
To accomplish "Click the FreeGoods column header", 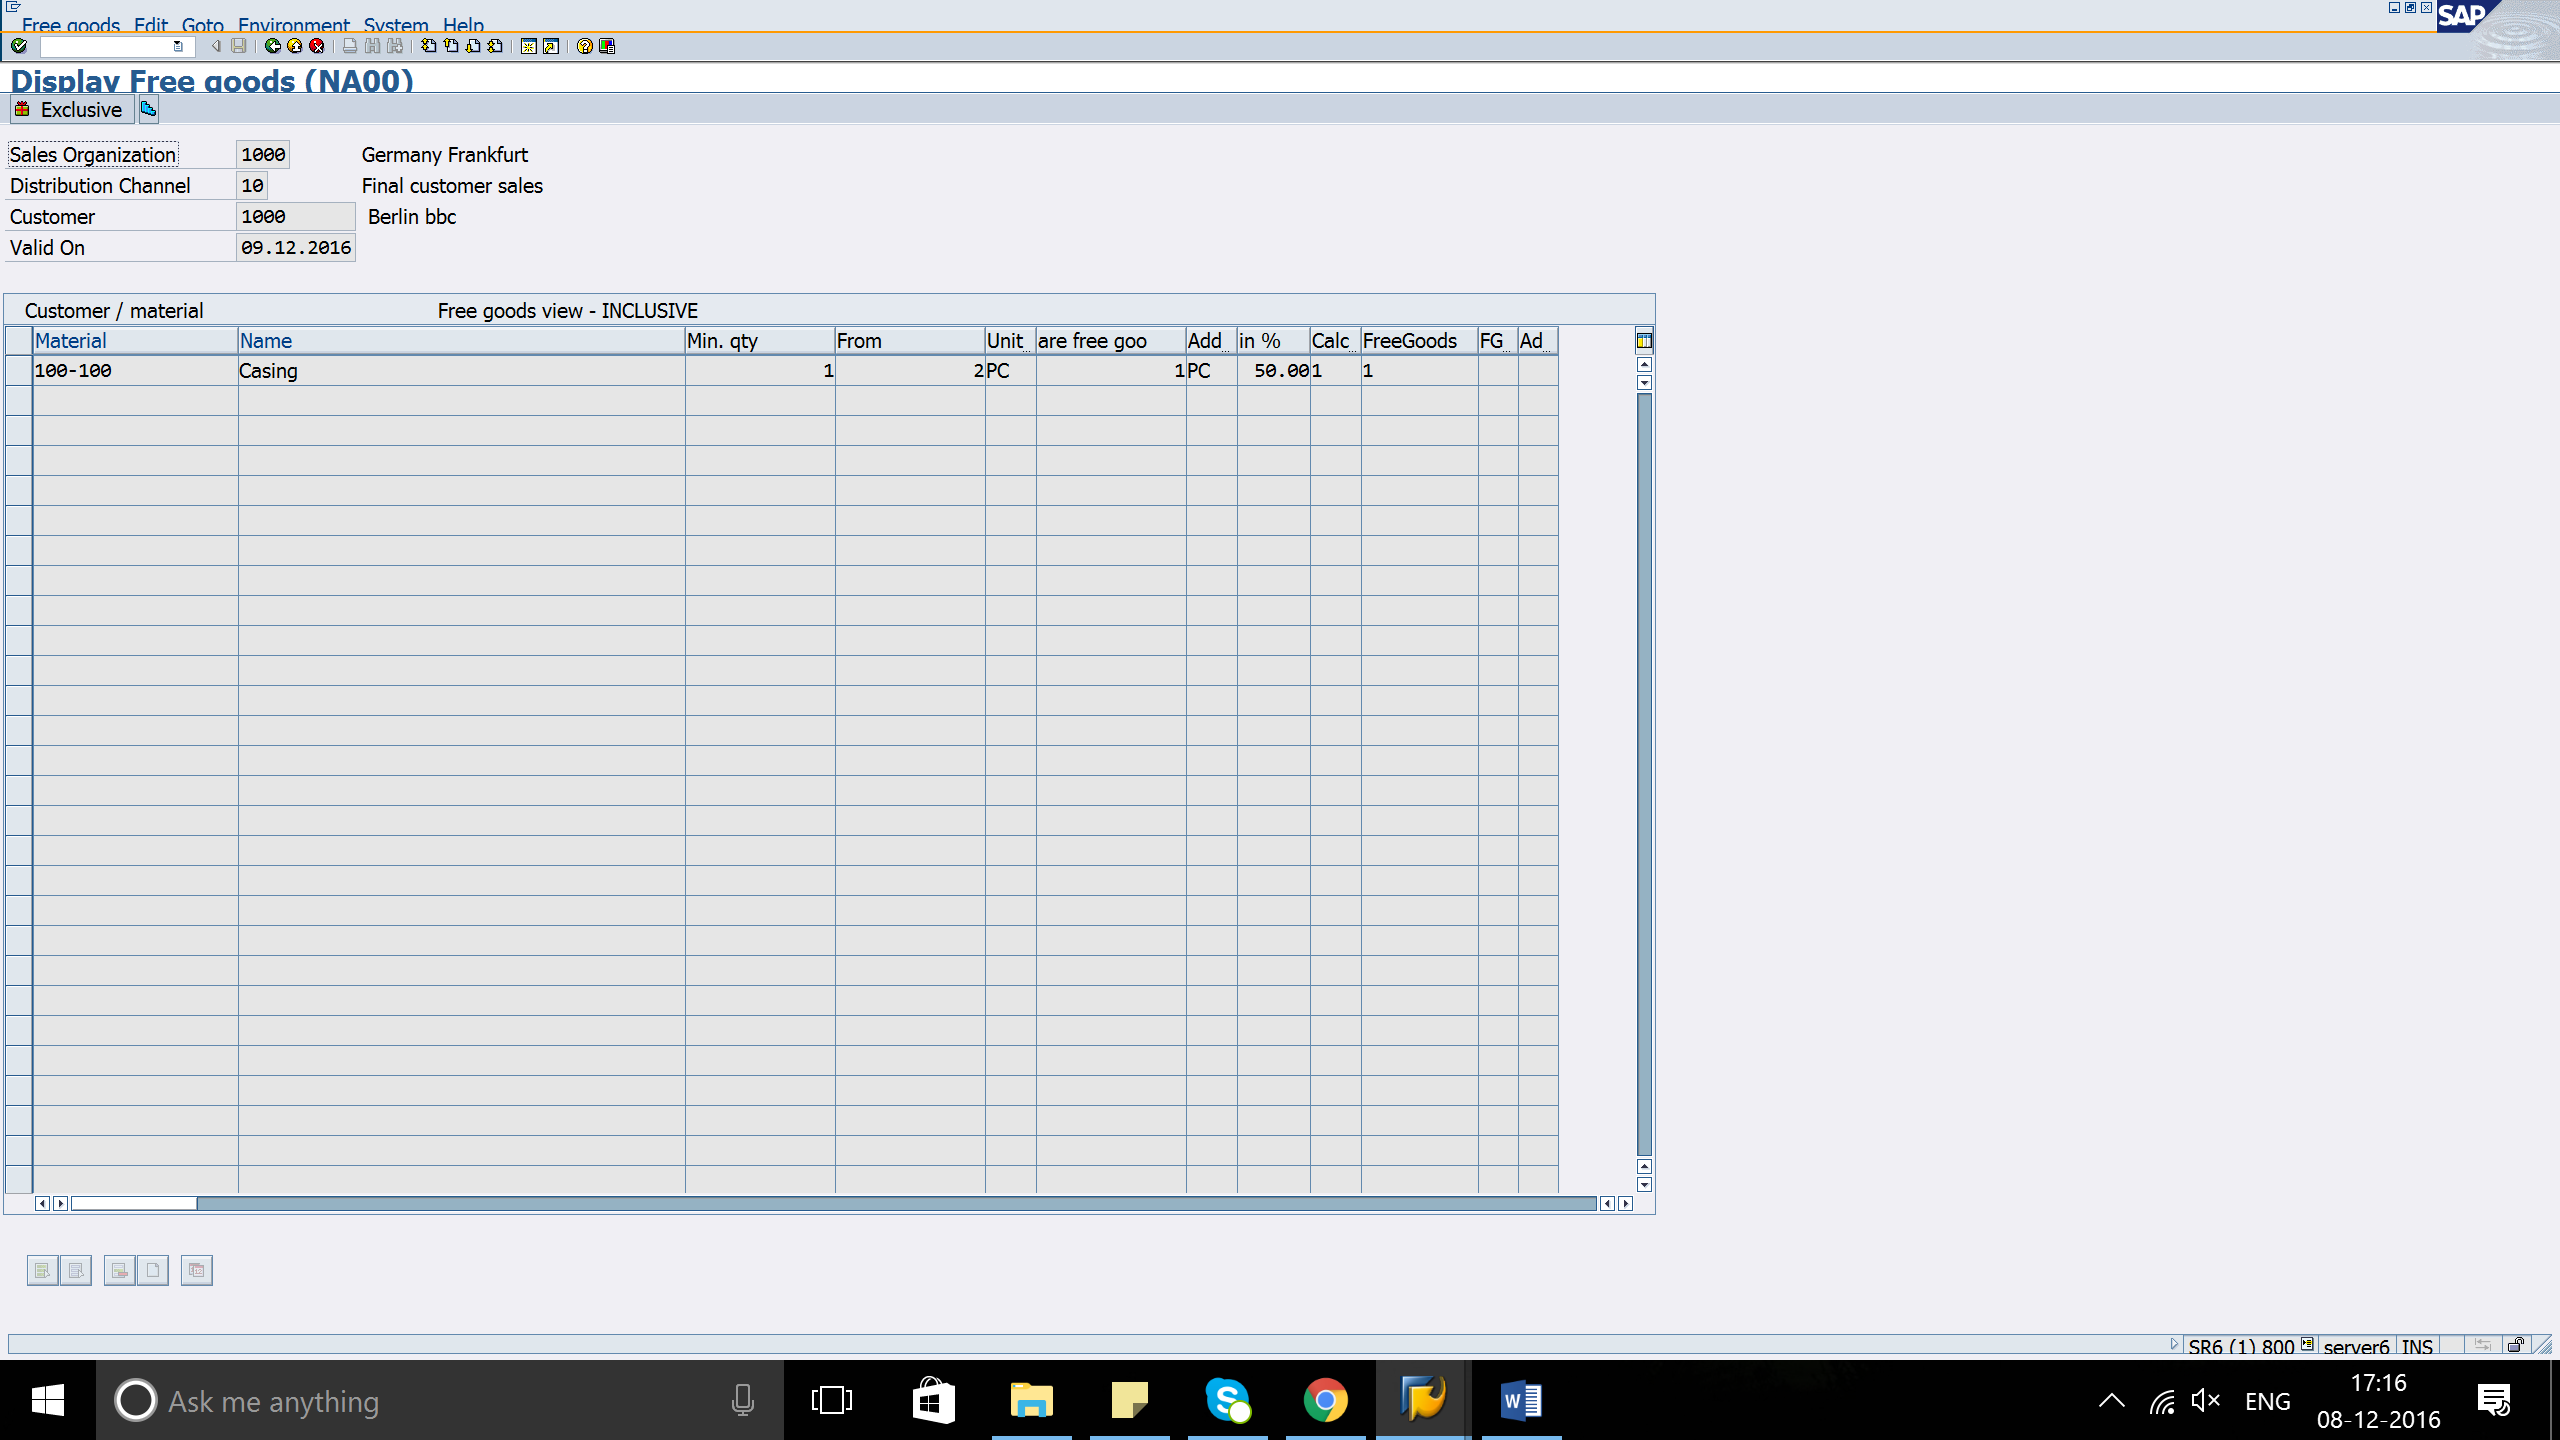I will coord(1419,341).
